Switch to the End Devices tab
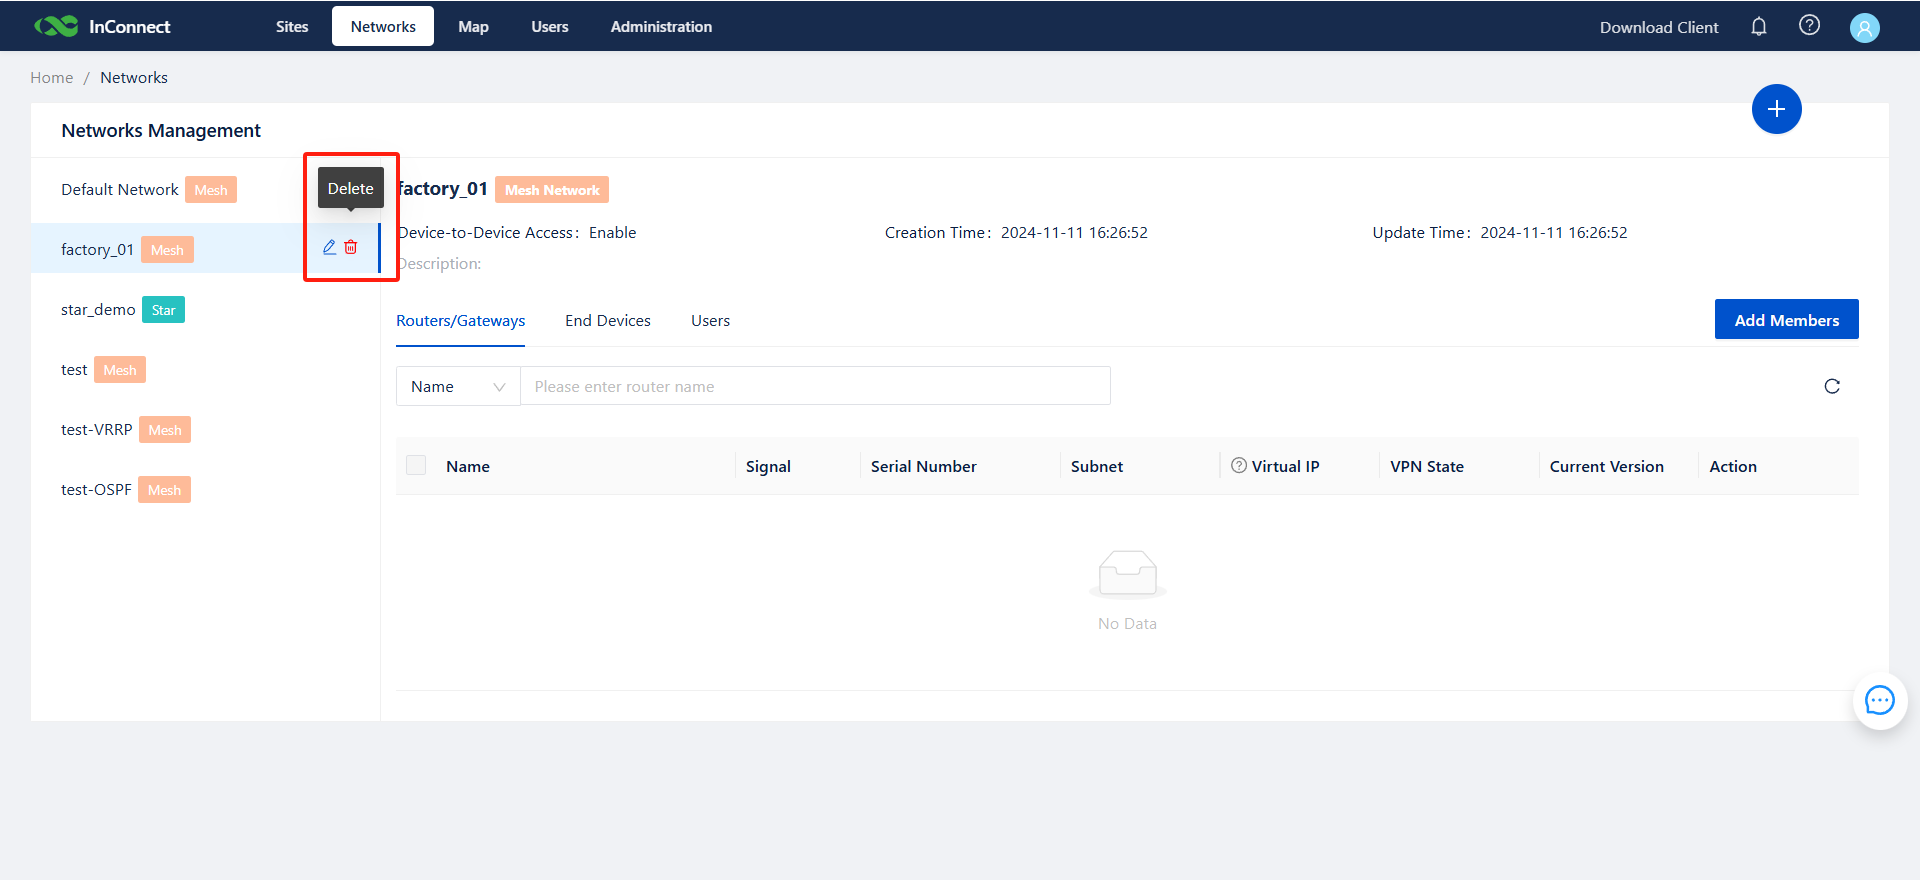The width and height of the screenshot is (1920, 880). 607,321
